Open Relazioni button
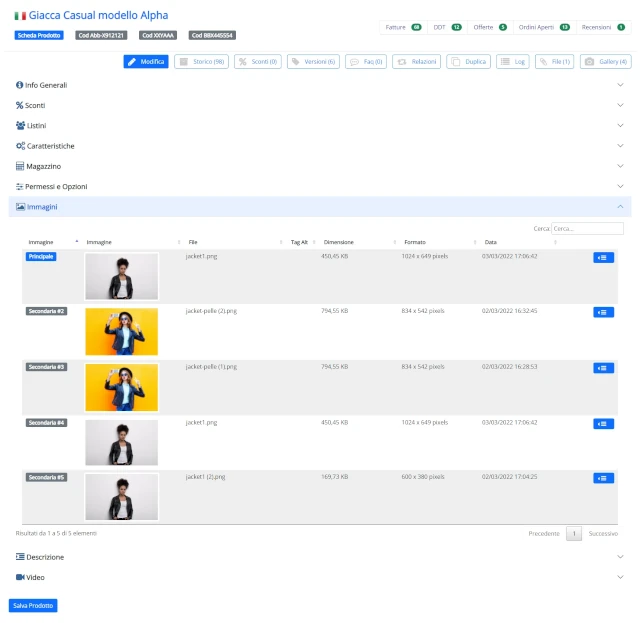 (x=416, y=62)
